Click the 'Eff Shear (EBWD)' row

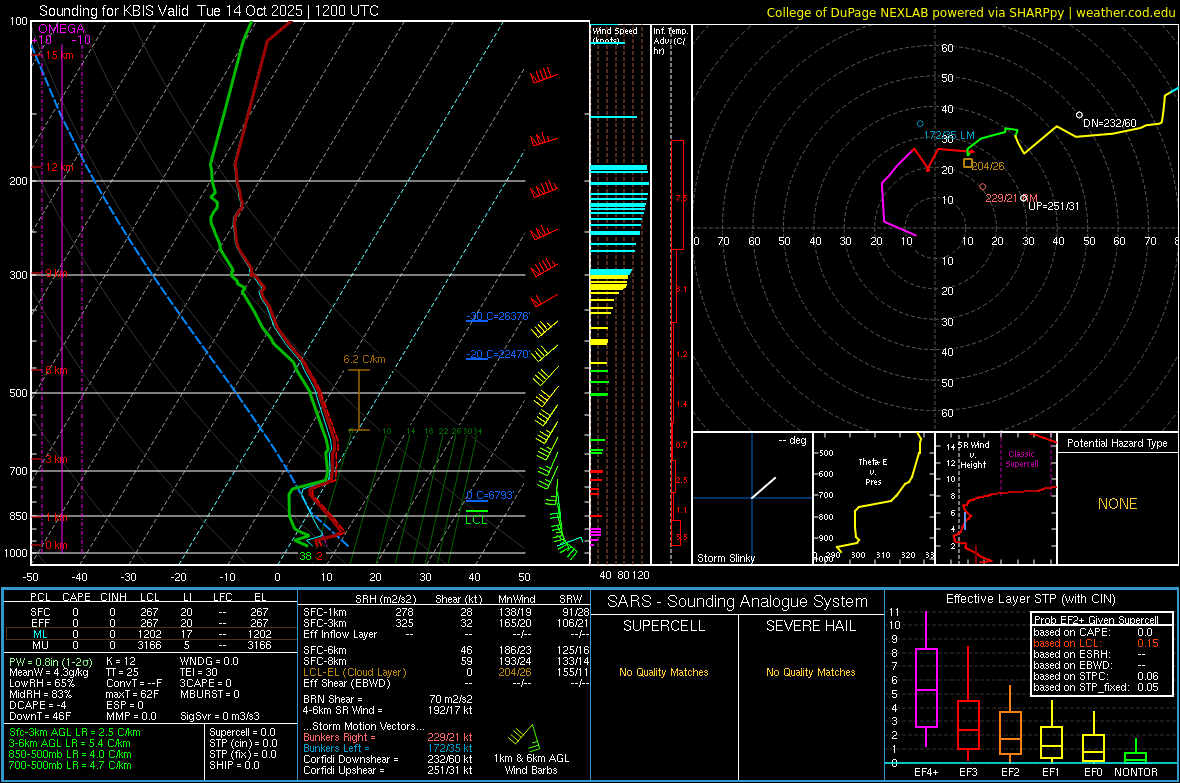[x=446, y=683]
